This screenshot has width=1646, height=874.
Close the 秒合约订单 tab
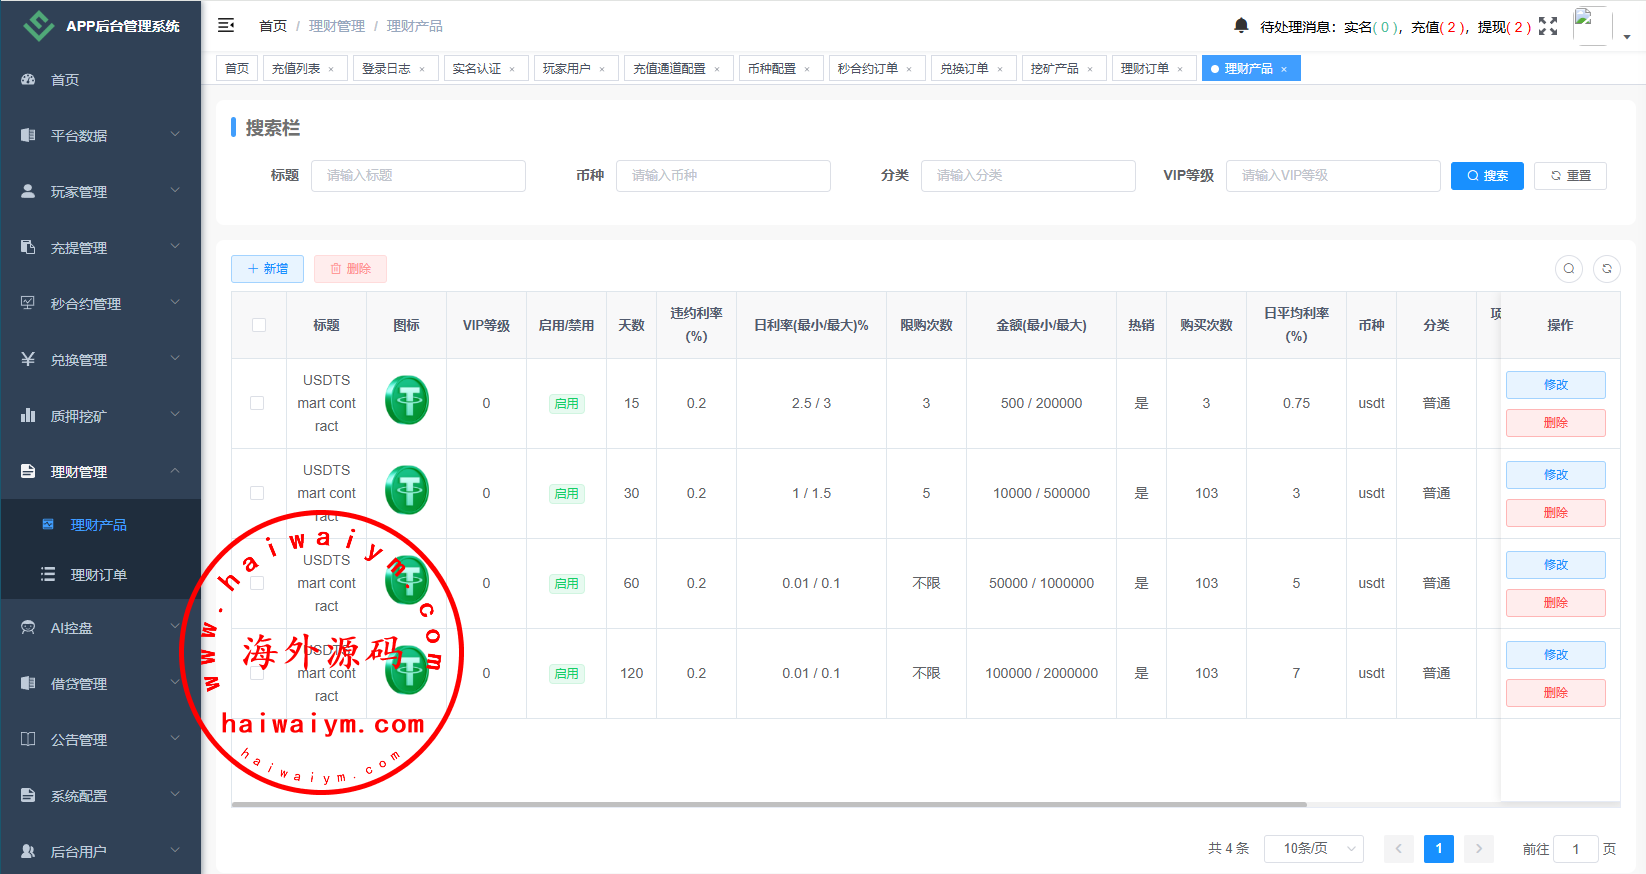pos(909,69)
